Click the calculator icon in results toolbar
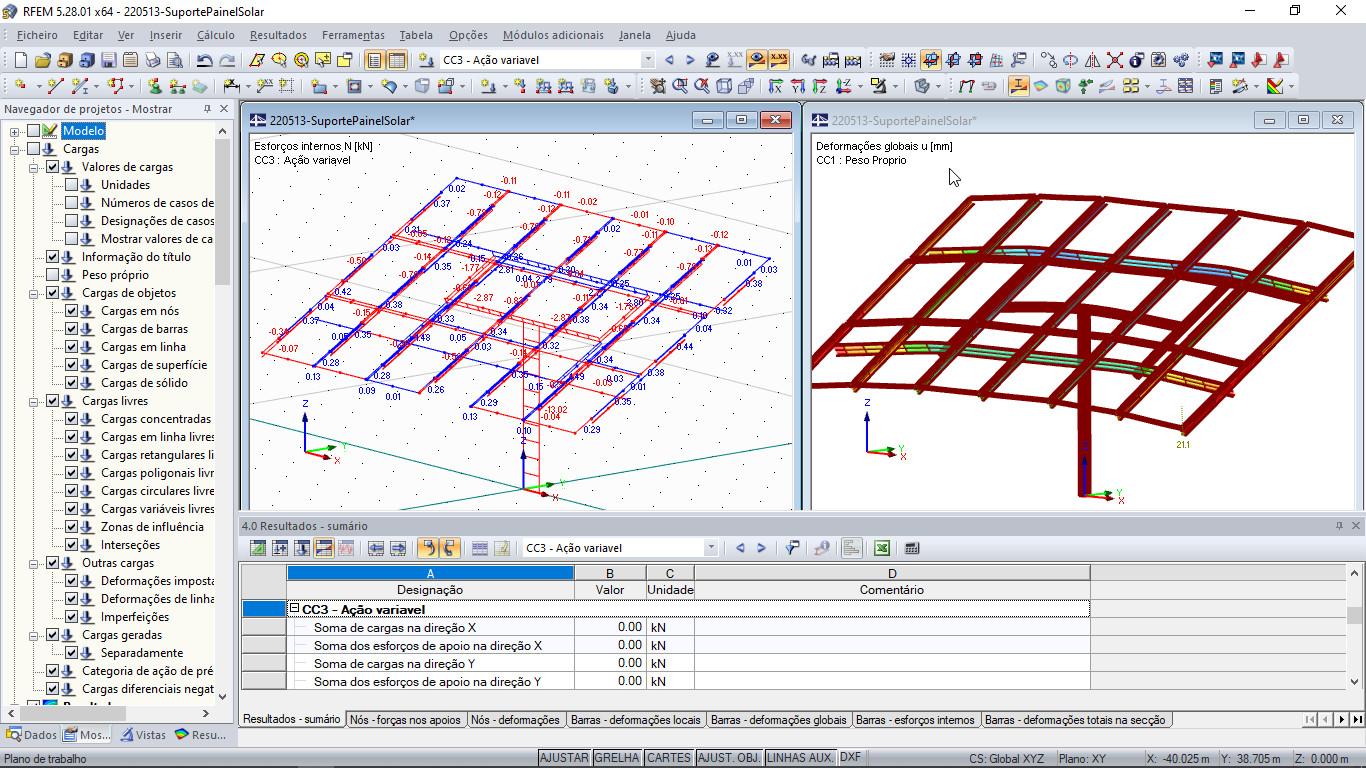Image resolution: width=1366 pixels, height=768 pixels. [x=910, y=548]
